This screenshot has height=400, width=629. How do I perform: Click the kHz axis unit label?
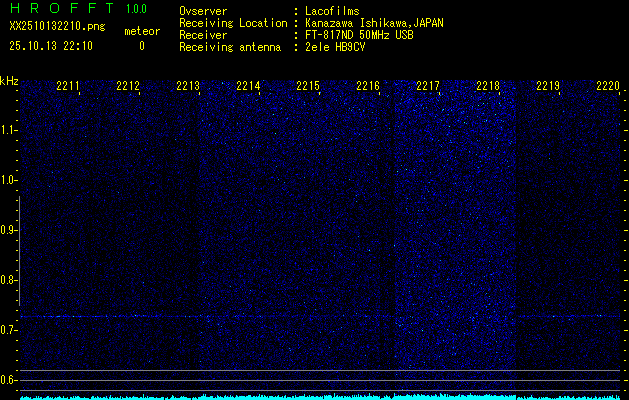point(9,80)
